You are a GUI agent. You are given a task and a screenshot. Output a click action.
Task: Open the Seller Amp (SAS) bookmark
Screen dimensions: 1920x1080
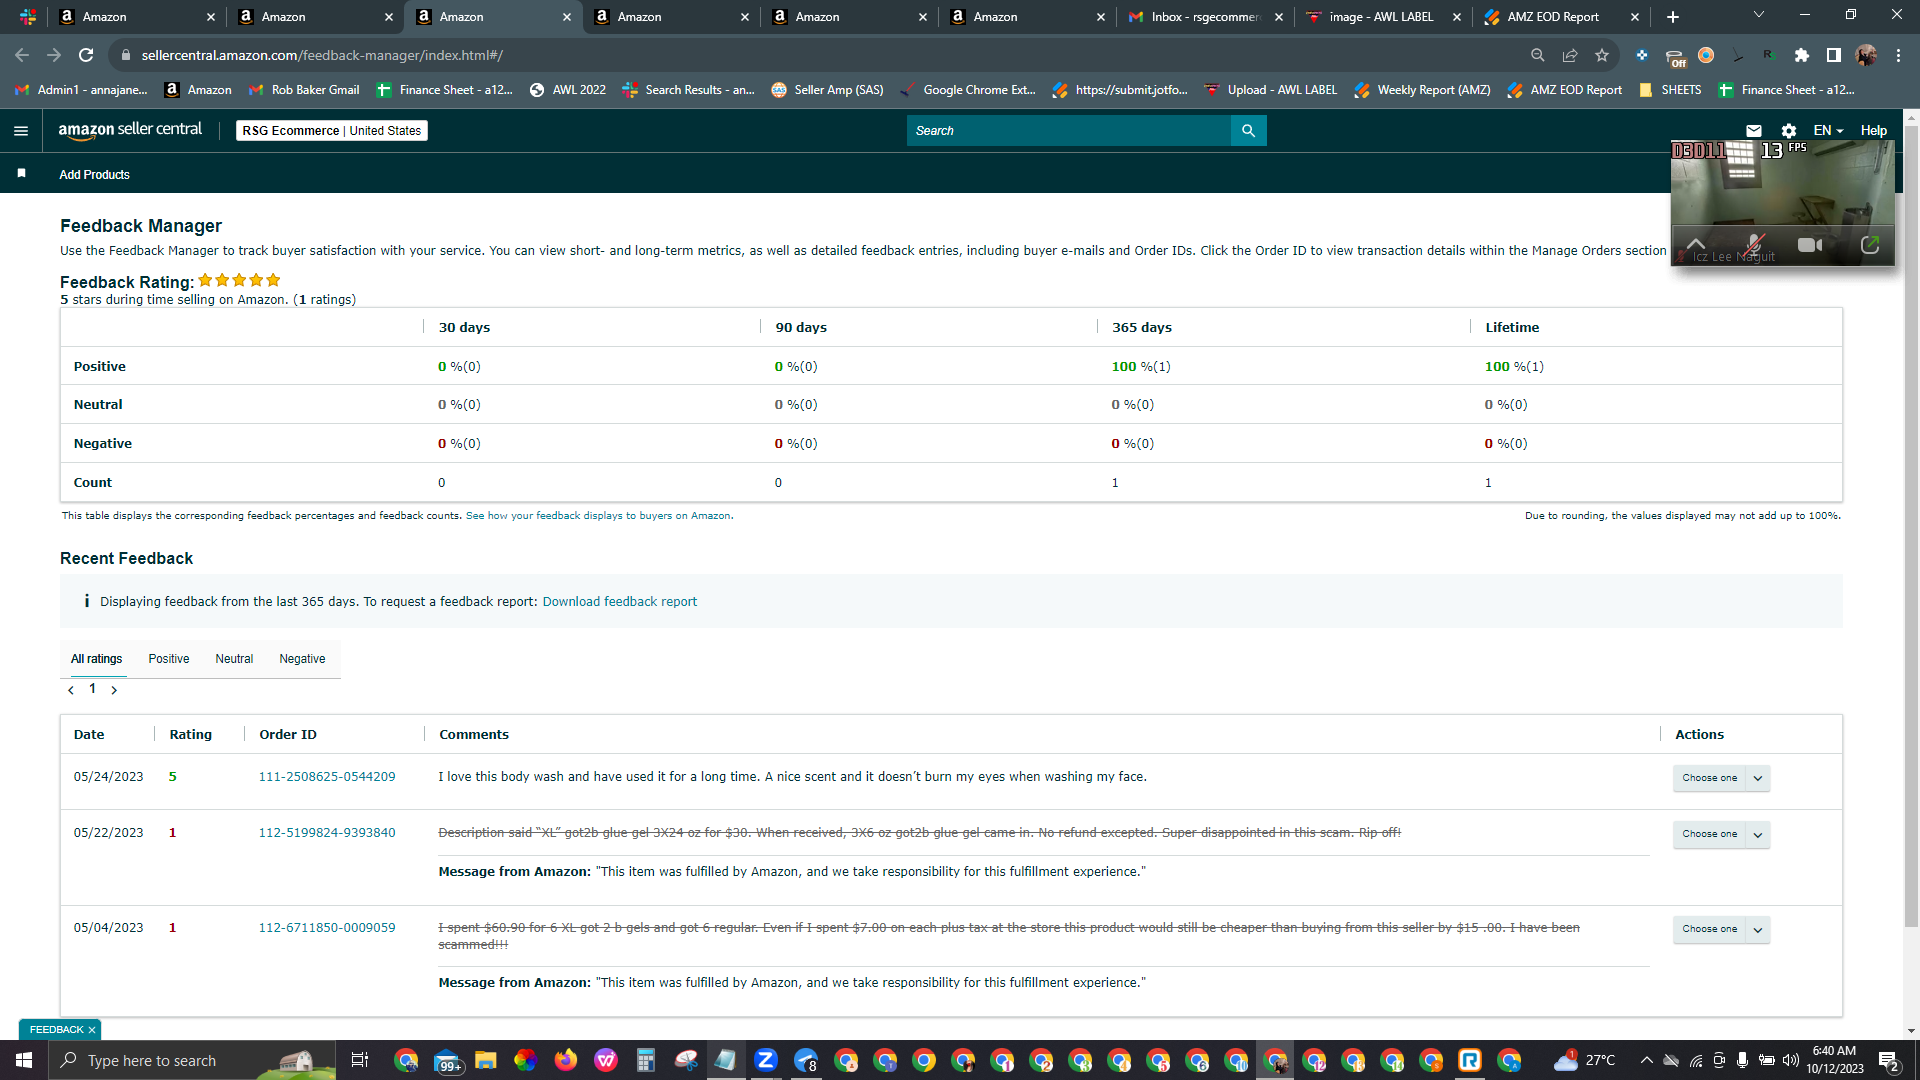[828, 90]
